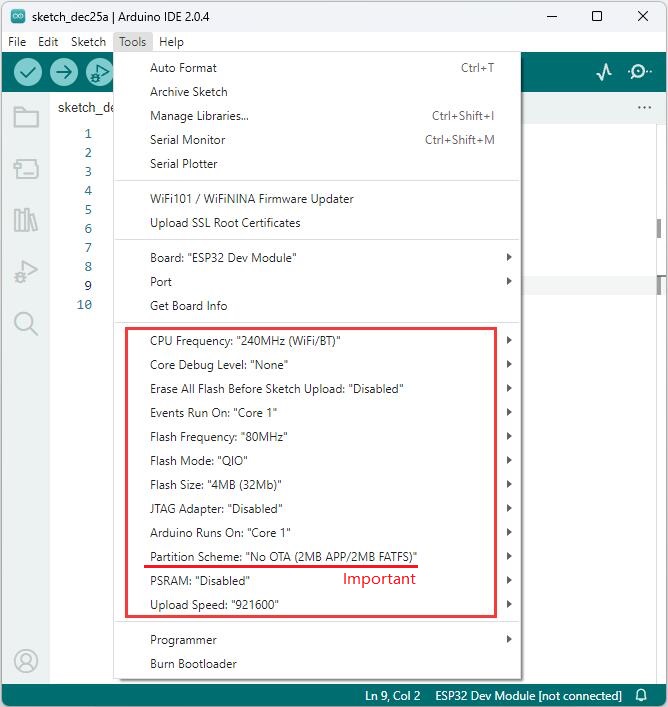The height and width of the screenshot is (707, 668).
Task: Click the Upload arrow button
Action: tap(64, 72)
